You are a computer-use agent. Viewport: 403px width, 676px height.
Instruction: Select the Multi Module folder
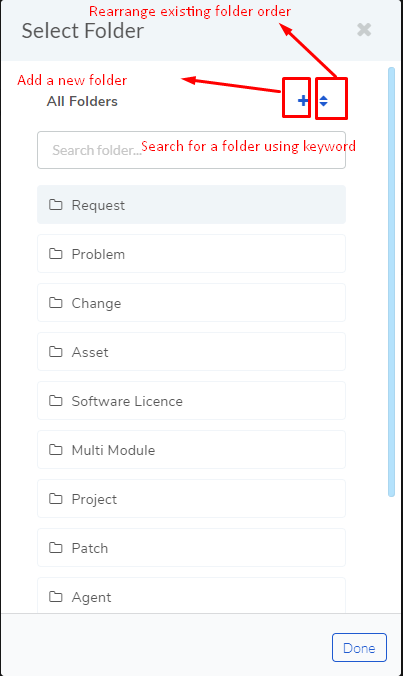pos(191,450)
